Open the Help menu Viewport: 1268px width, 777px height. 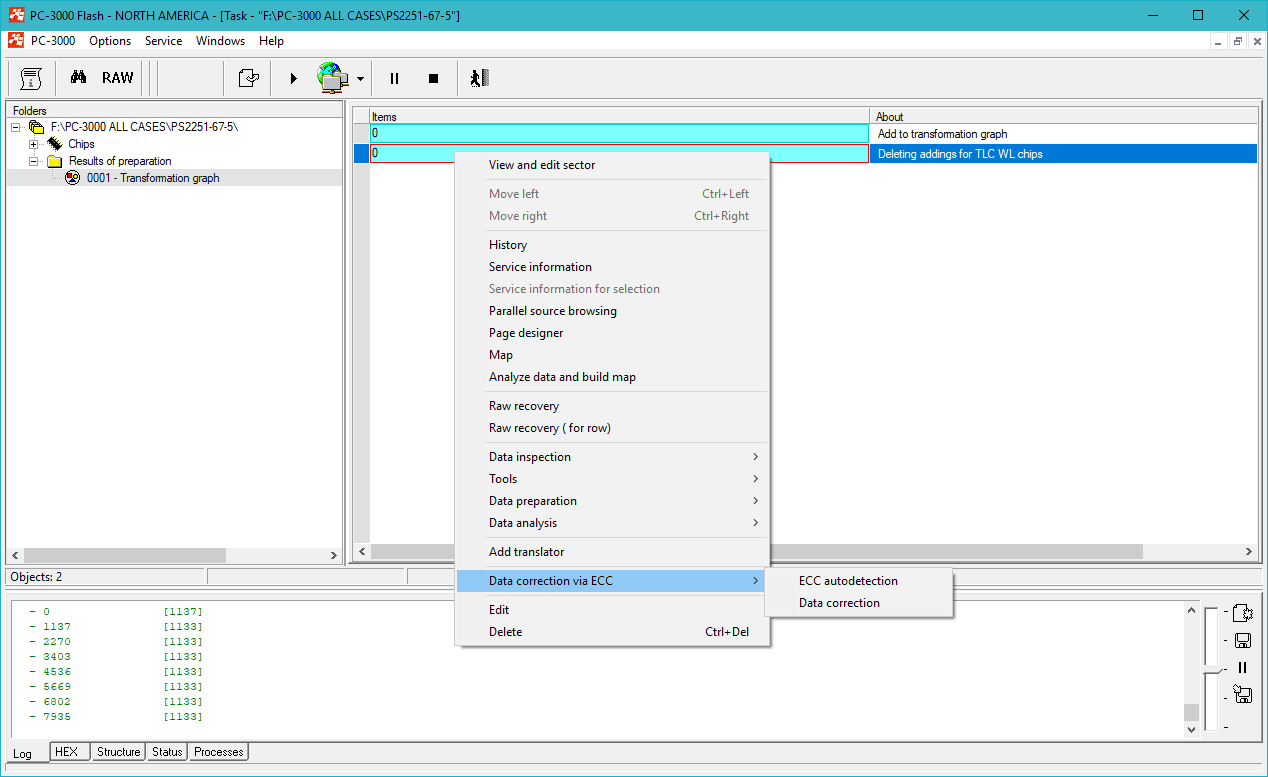(x=271, y=41)
